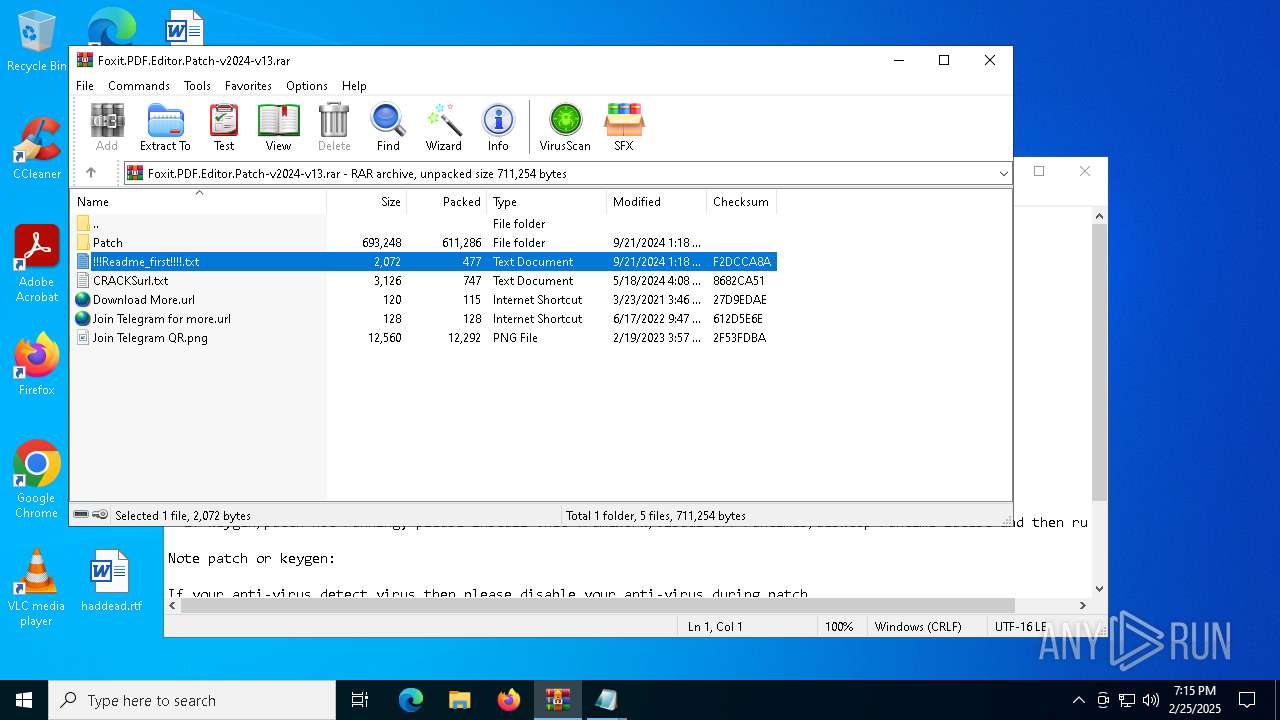
Task: Open Google Chrome desktop shortcut
Action: (37, 479)
